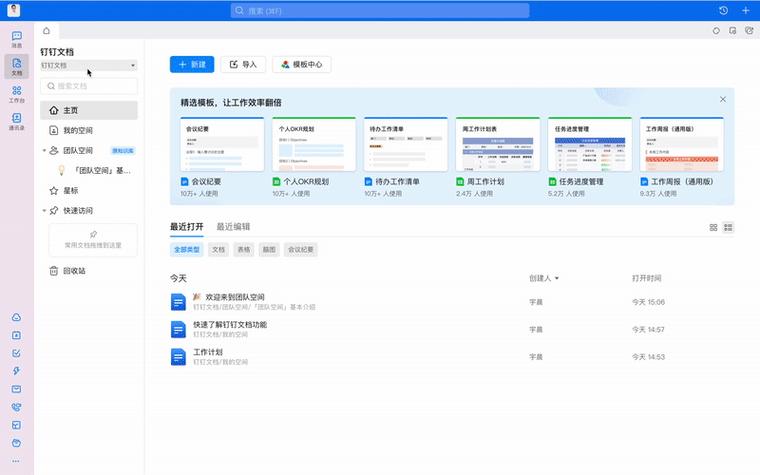Click the bottom-most folder-shaped sidebar icon
The width and height of the screenshot is (760, 475).
(16, 443)
